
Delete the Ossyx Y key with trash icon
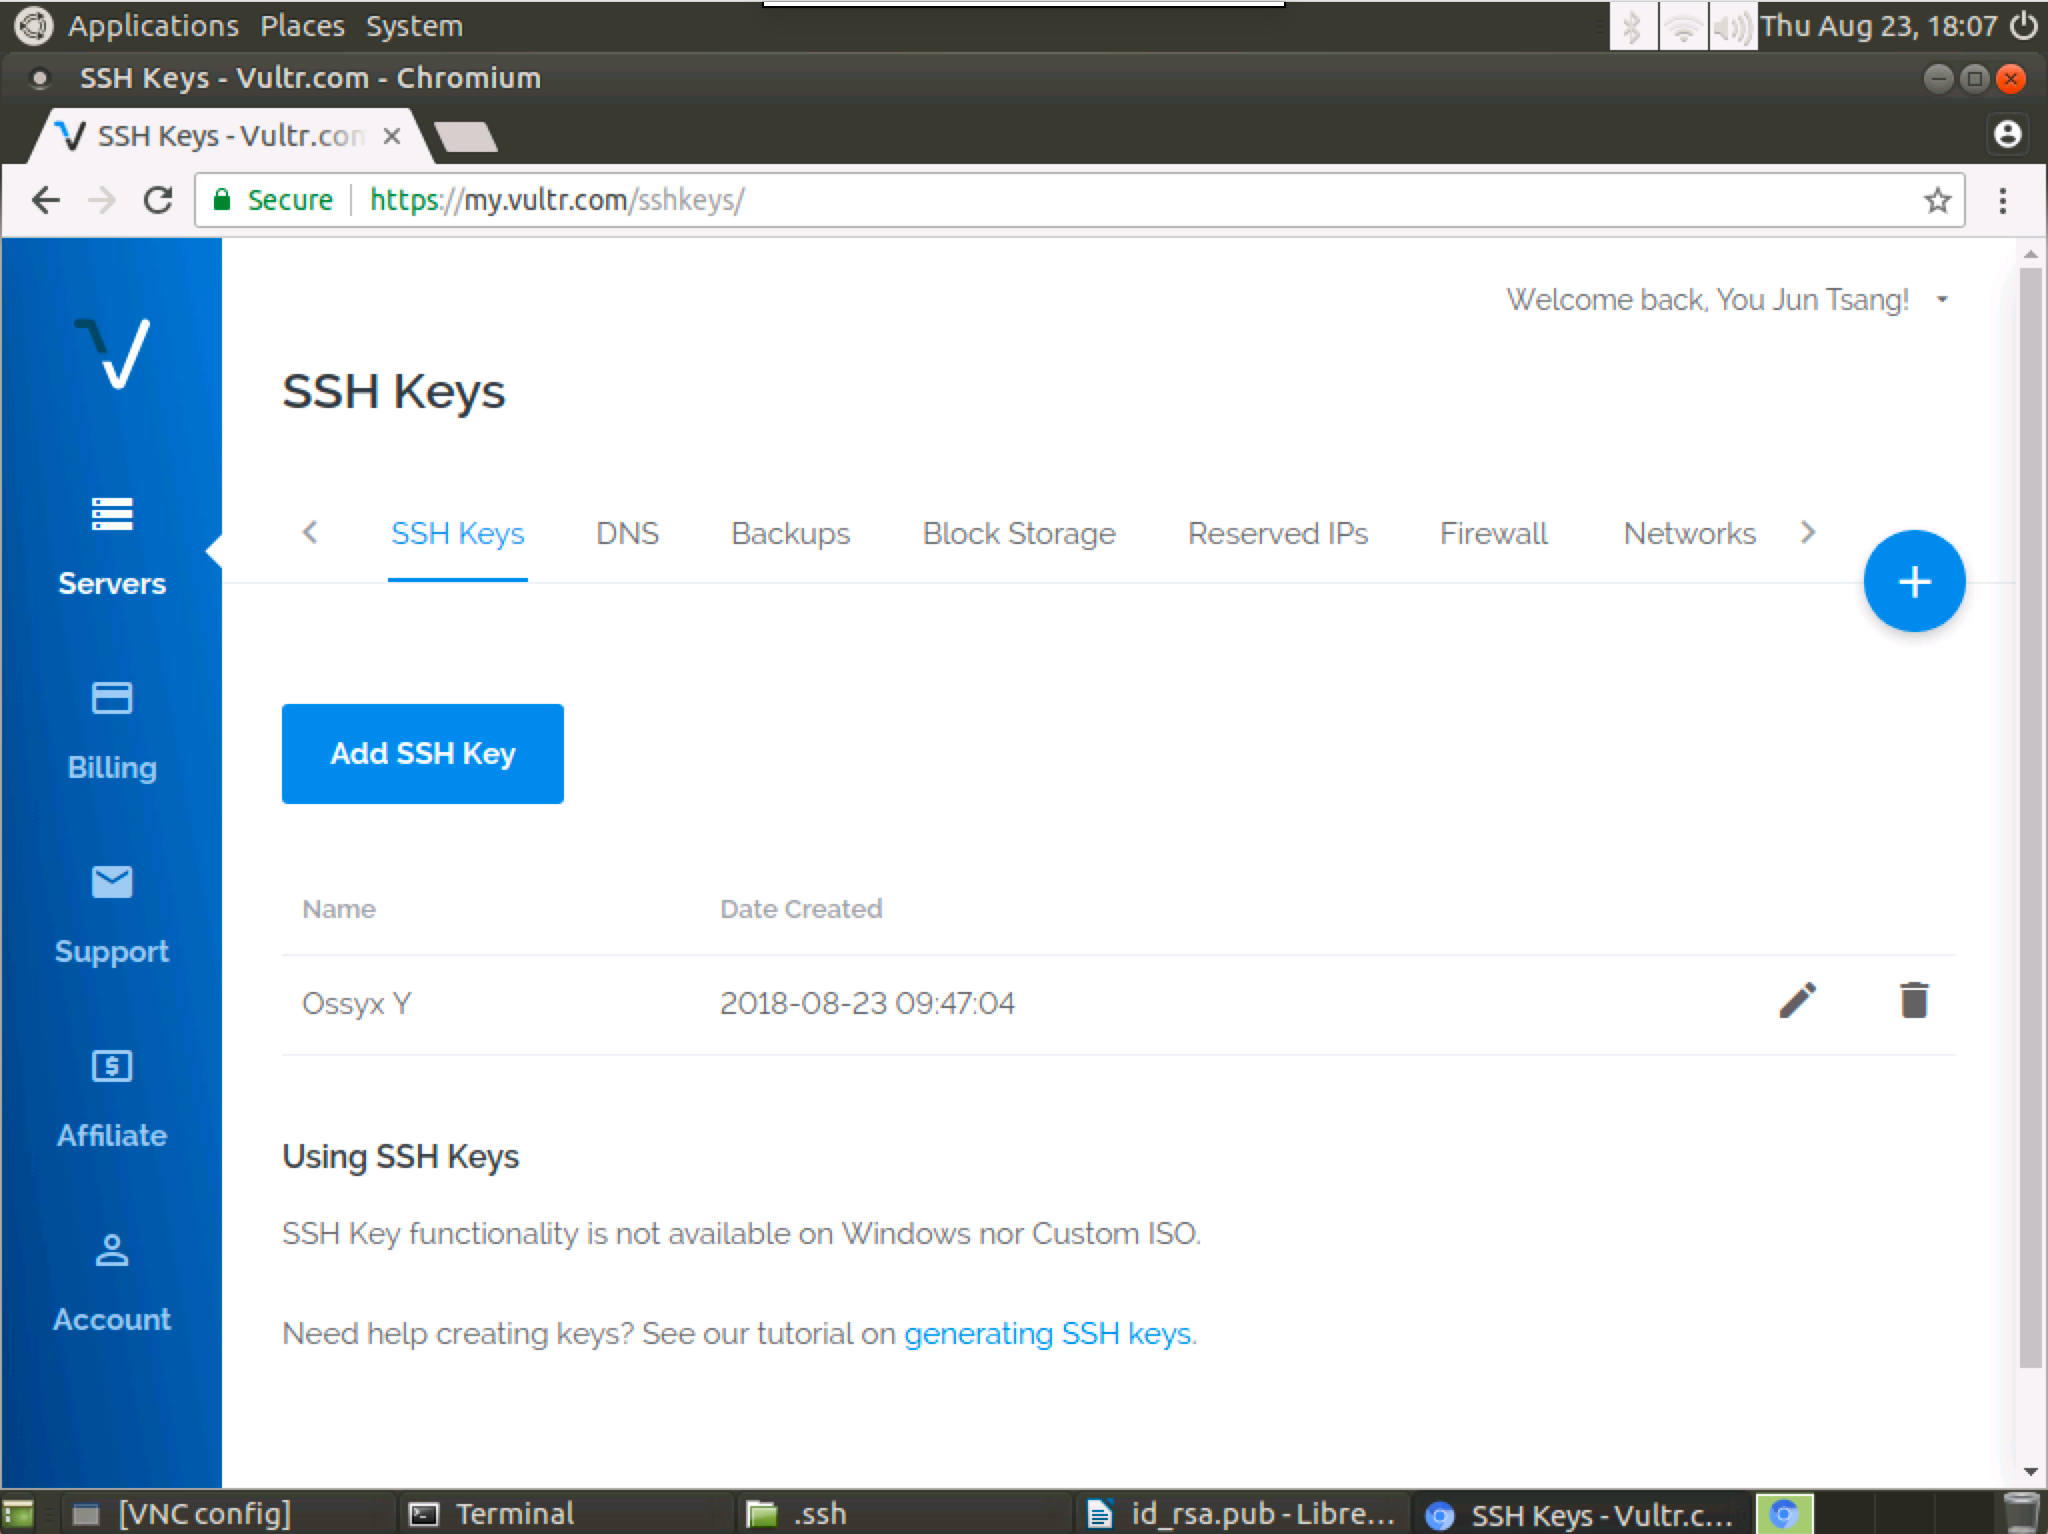tap(1914, 1000)
